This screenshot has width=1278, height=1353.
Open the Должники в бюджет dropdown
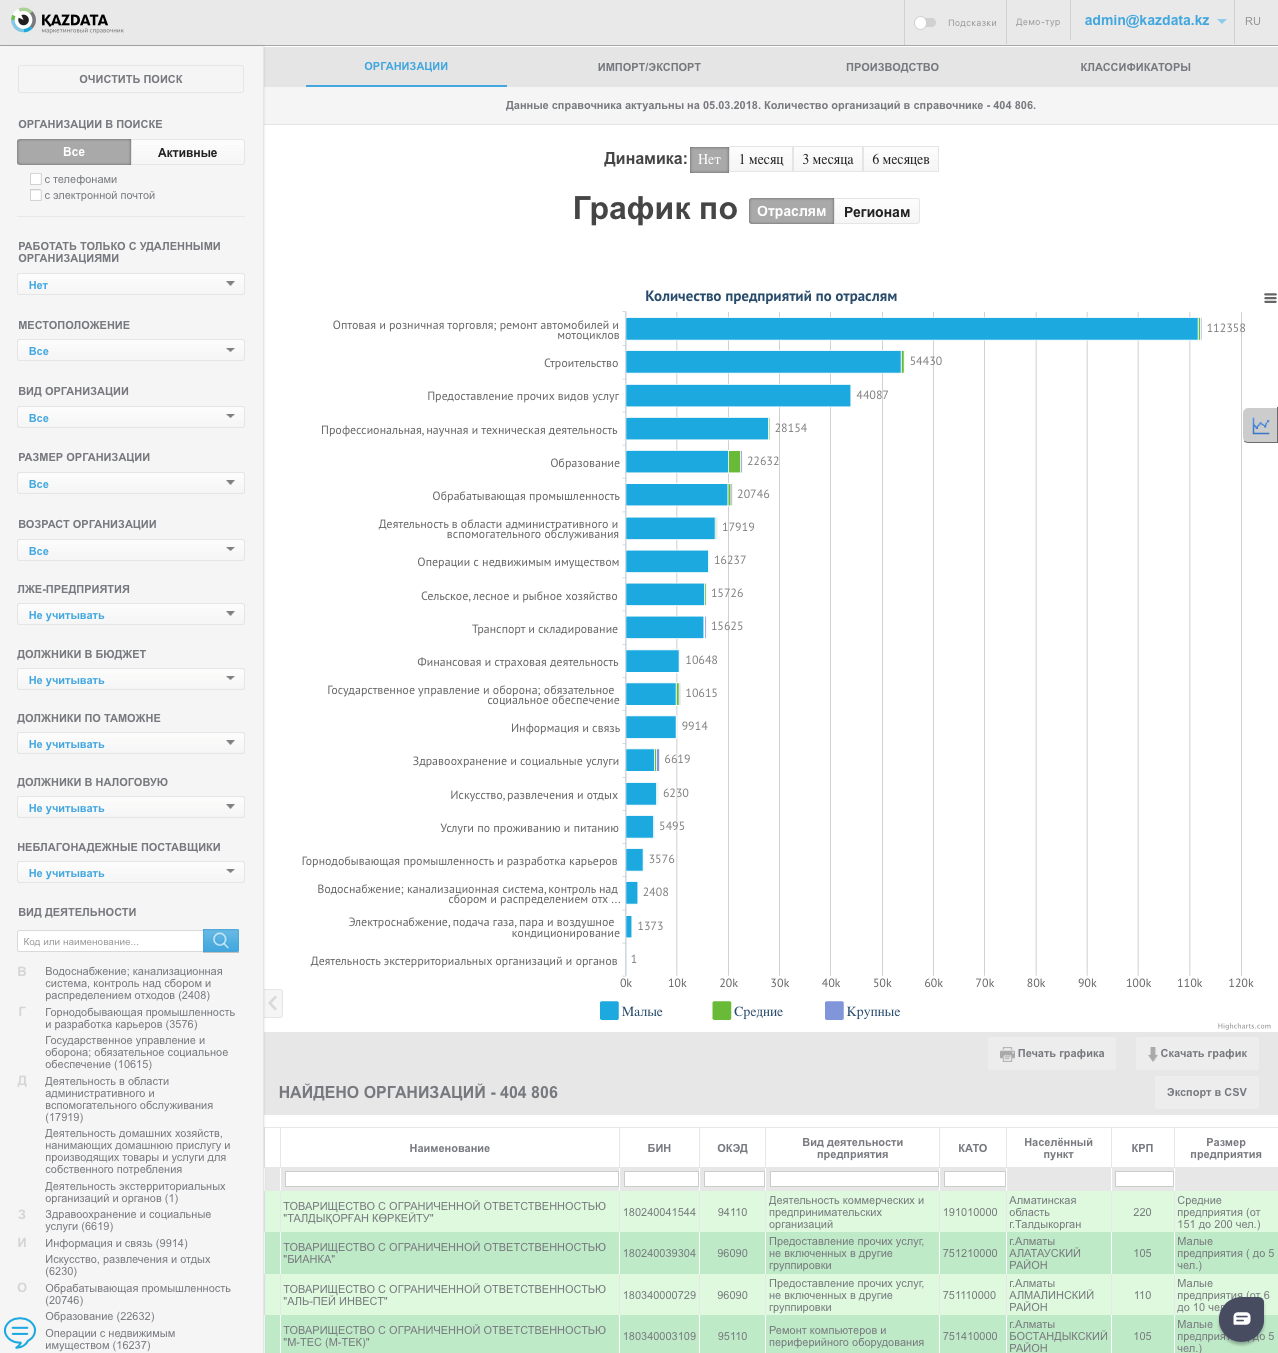[x=131, y=680]
